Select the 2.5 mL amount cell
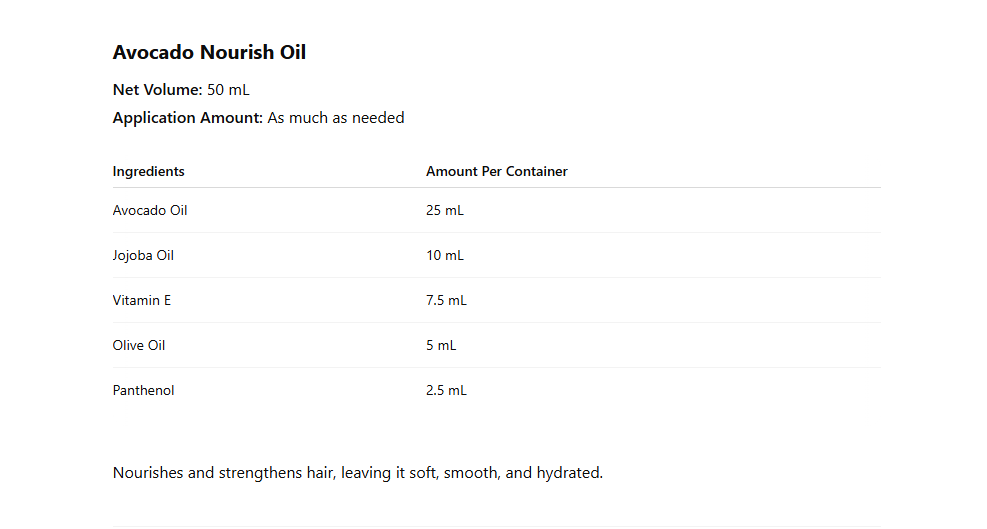This screenshot has width=987, height=529. 446,391
